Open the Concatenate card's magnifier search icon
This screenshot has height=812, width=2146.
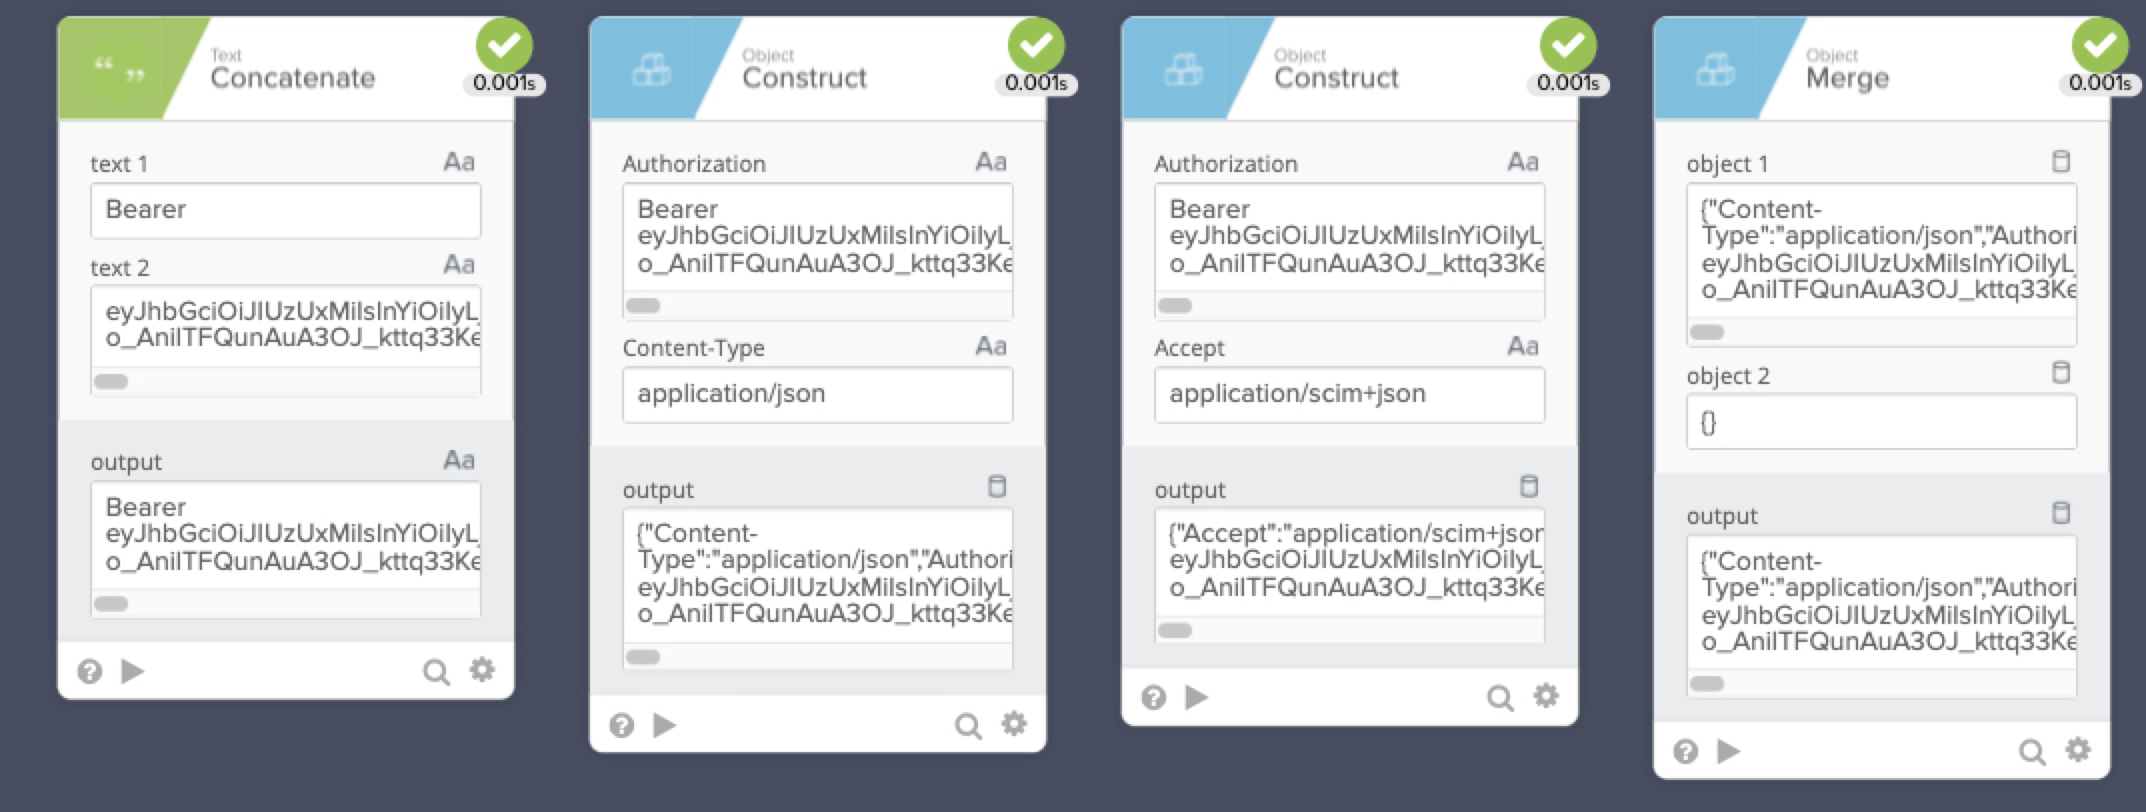pos(435,672)
